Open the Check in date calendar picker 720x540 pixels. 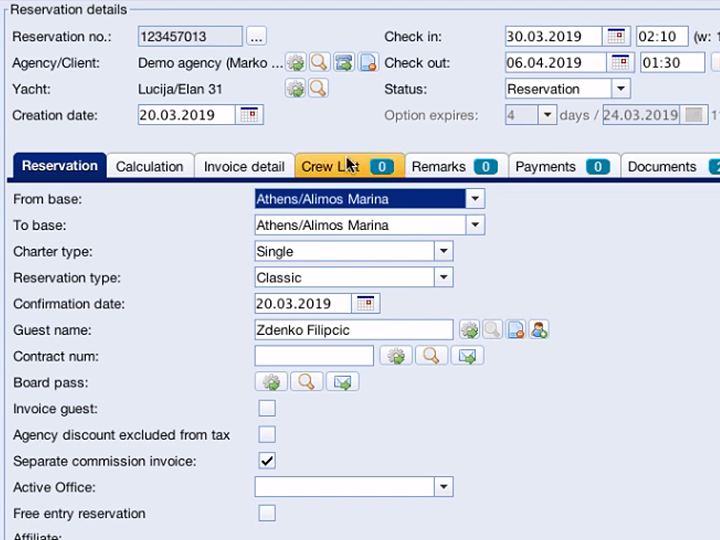pyautogui.click(x=617, y=37)
